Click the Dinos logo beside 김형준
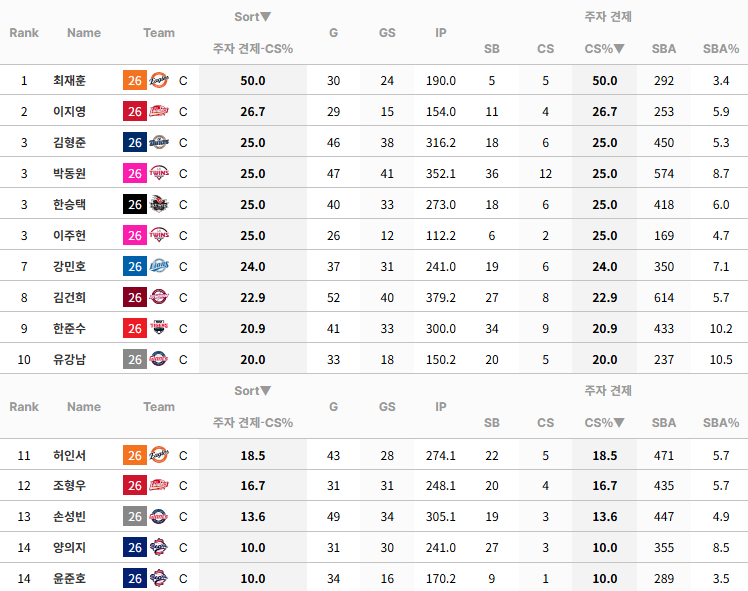This screenshot has height=591, width=748. pos(159,142)
